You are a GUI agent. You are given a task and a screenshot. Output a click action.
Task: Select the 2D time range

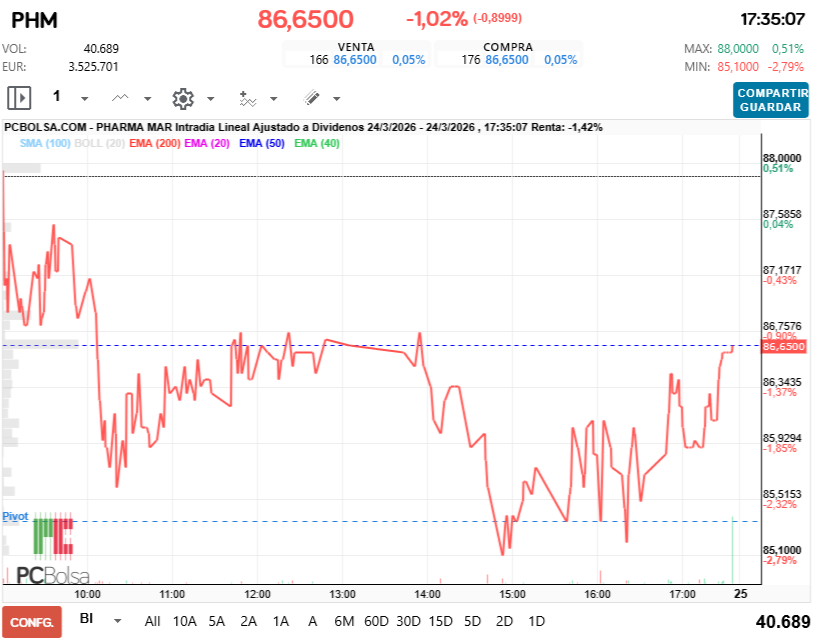tap(504, 621)
